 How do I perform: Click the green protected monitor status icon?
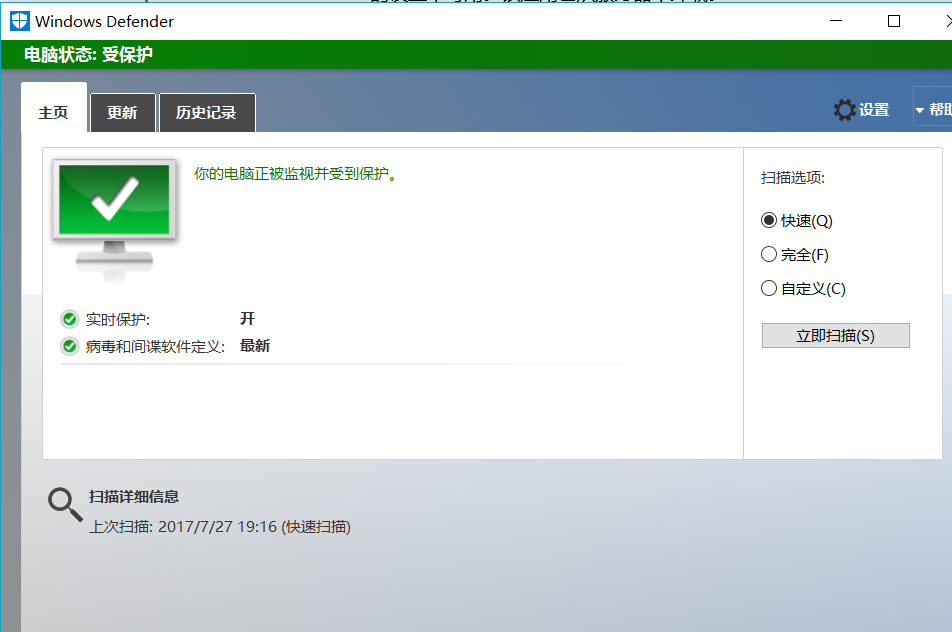pyautogui.click(x=114, y=220)
